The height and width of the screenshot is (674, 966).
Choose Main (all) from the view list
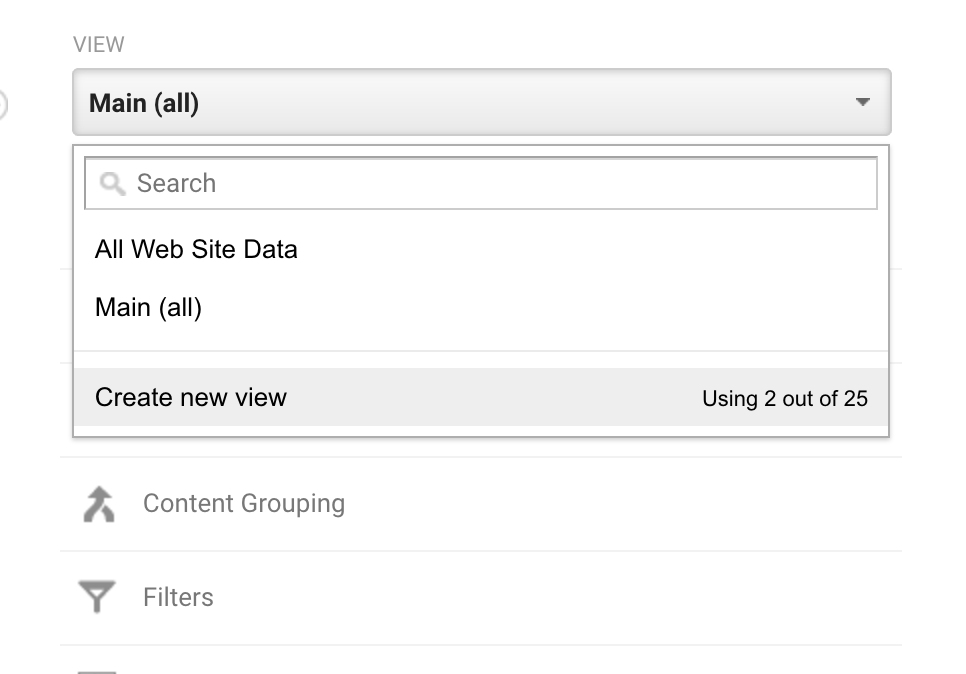click(148, 307)
